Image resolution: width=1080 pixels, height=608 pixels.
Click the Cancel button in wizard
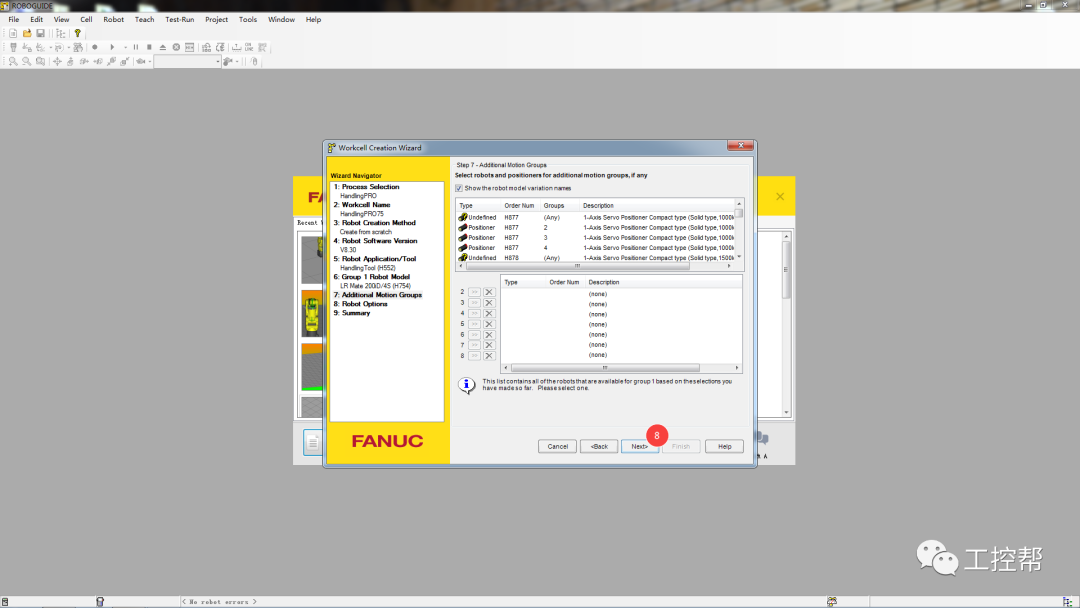click(x=557, y=446)
